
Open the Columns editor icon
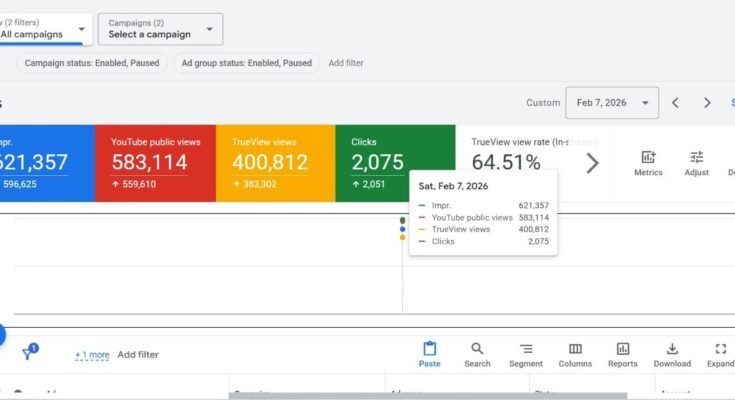[575, 349]
